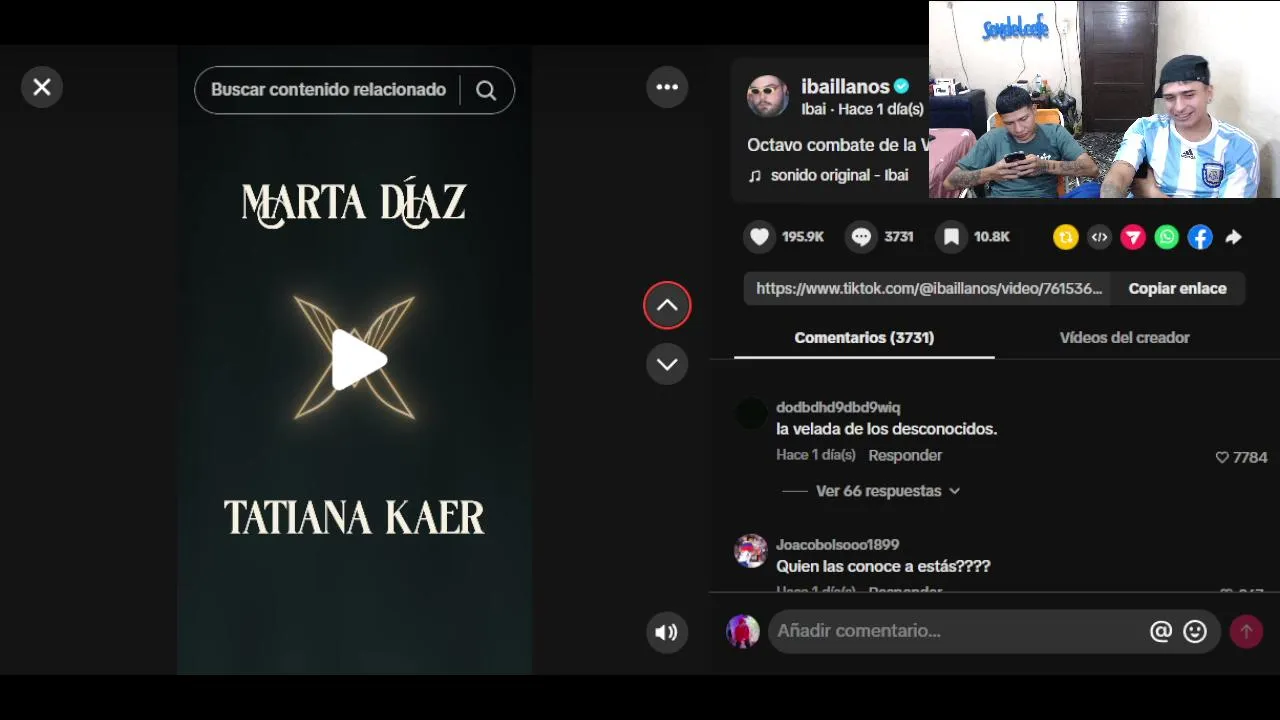Screen dimensions: 1280x720
Task: Click the Quien las conoce a estás comment text
Action: (883, 566)
